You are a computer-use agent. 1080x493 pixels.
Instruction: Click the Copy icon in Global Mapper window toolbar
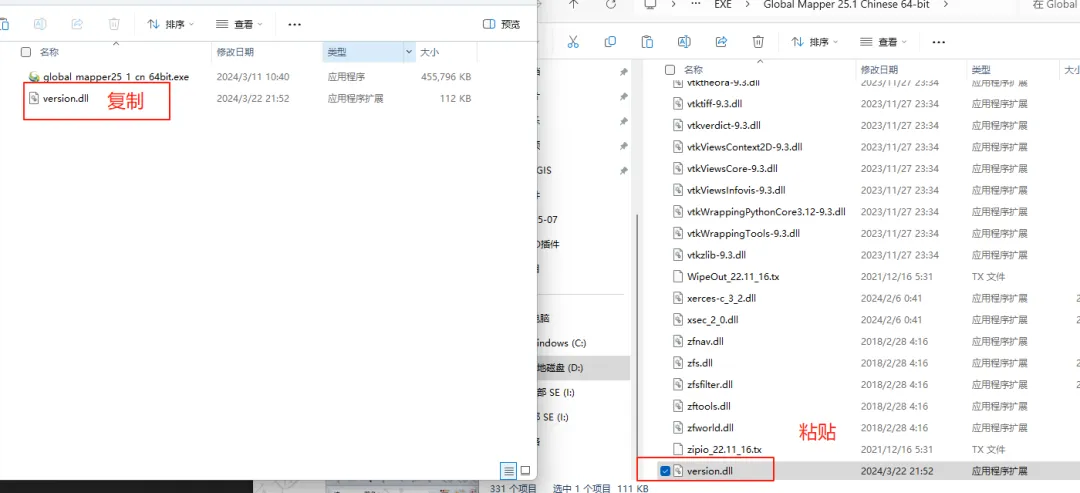(x=610, y=42)
